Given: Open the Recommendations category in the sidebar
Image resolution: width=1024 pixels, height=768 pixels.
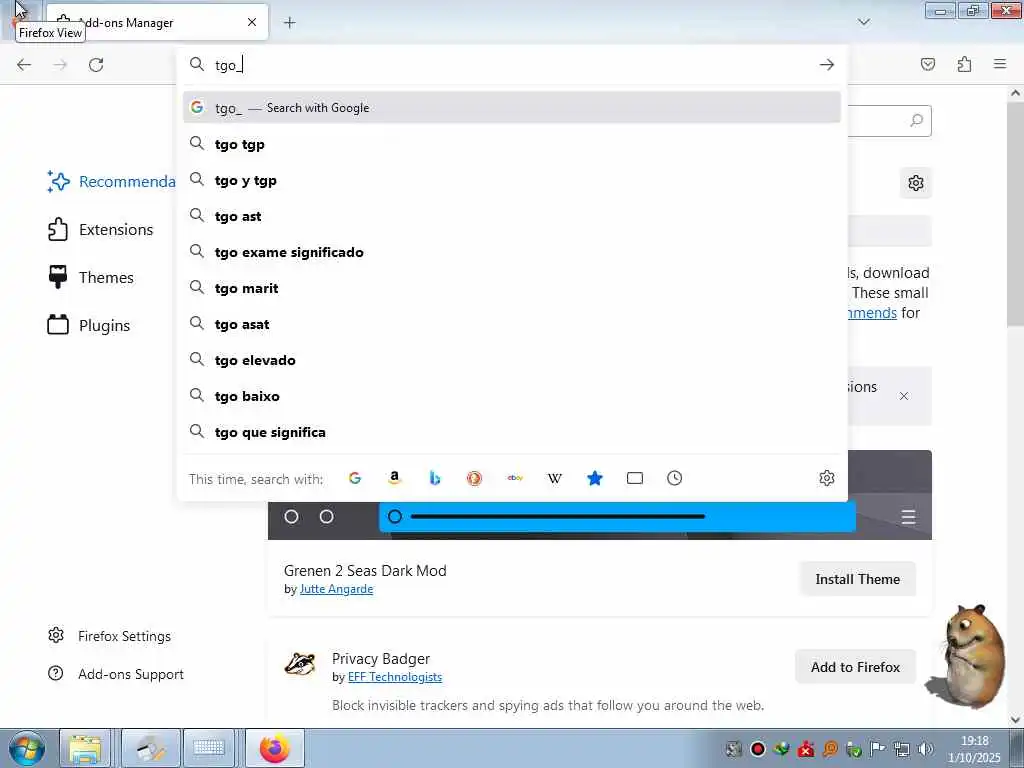Looking at the screenshot, I should coord(110,182).
